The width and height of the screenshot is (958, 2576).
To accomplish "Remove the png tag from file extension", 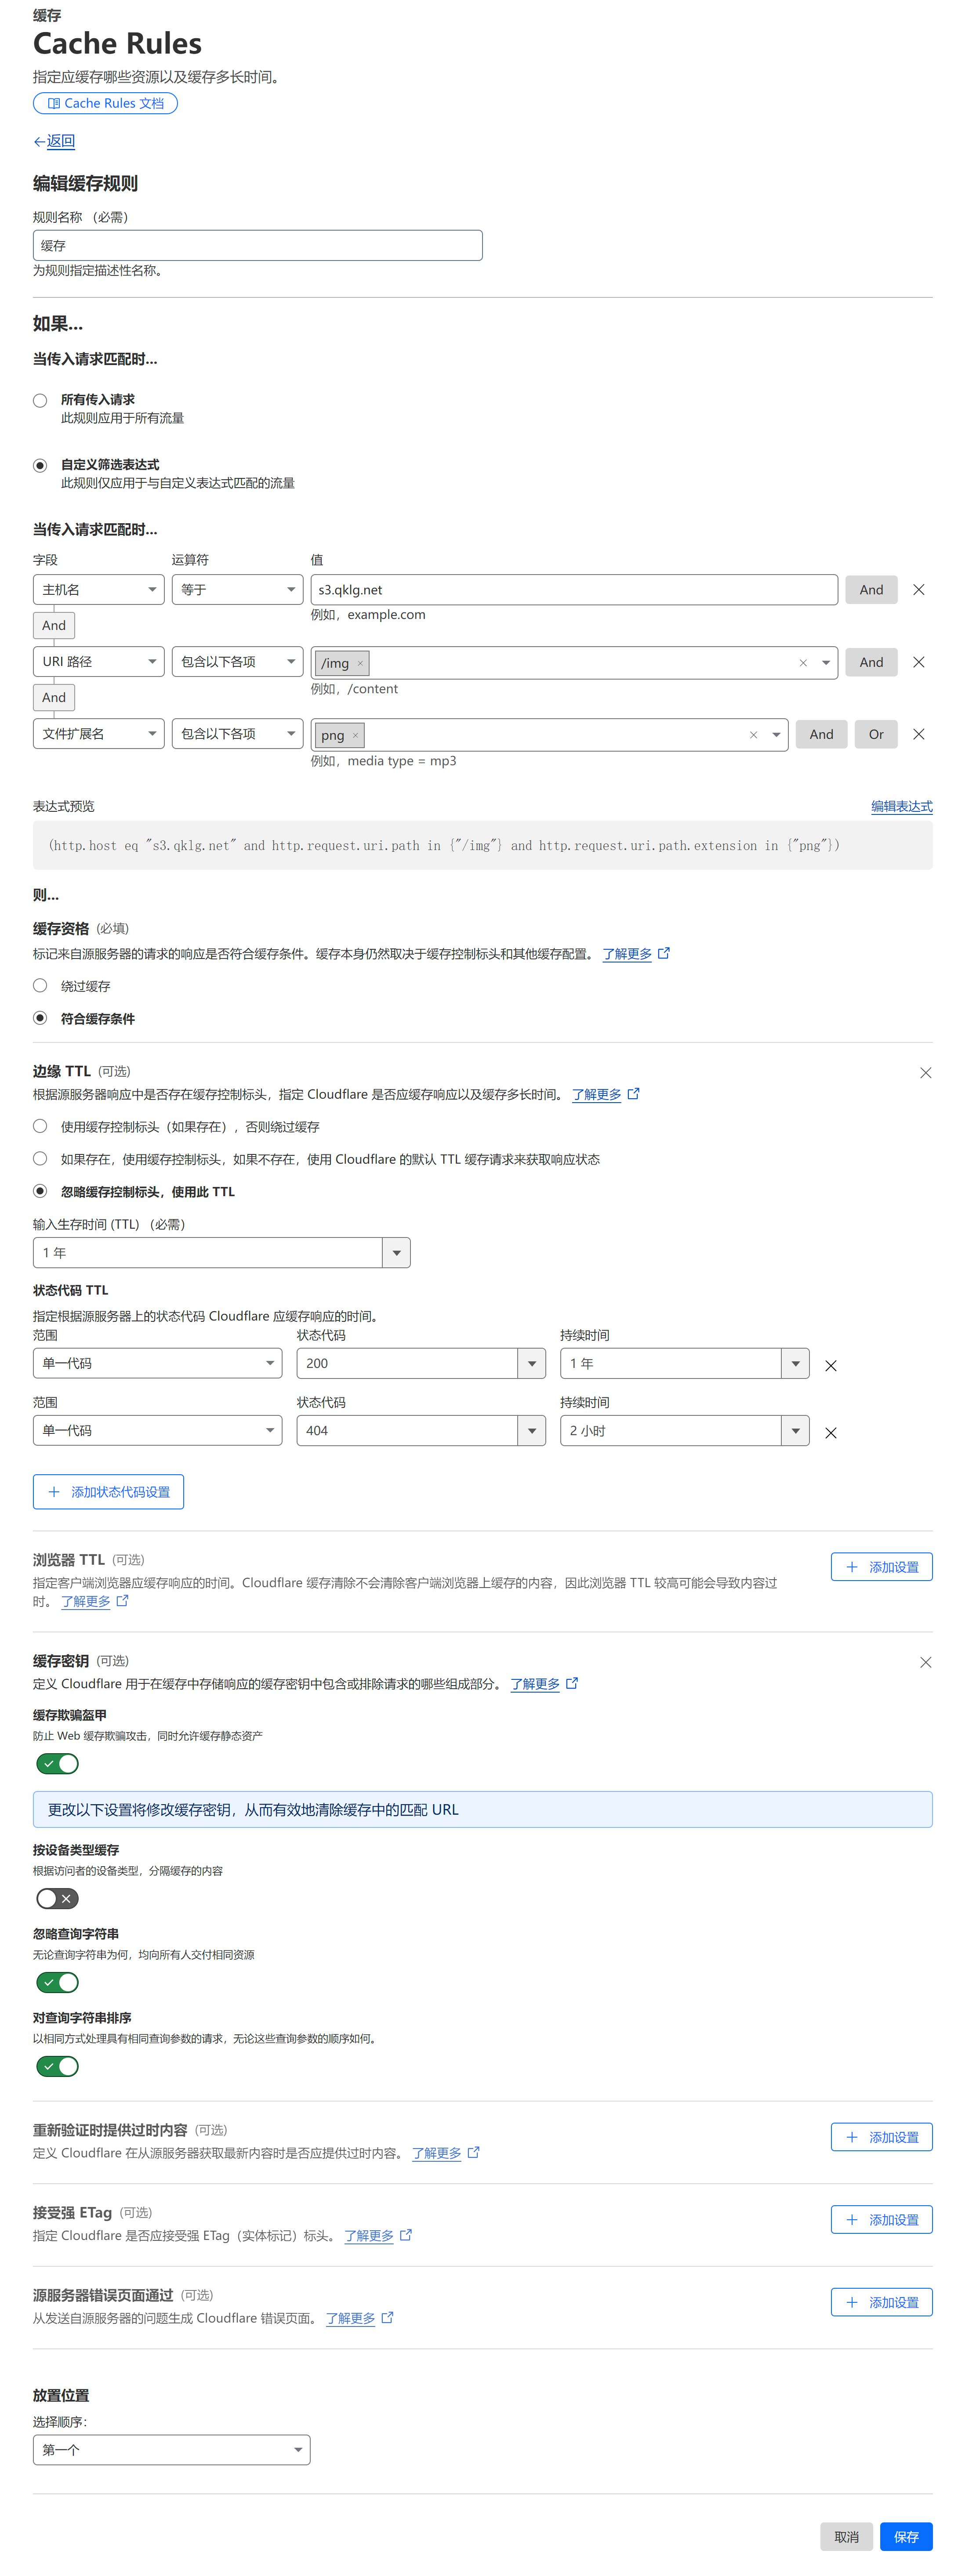I will (355, 736).
